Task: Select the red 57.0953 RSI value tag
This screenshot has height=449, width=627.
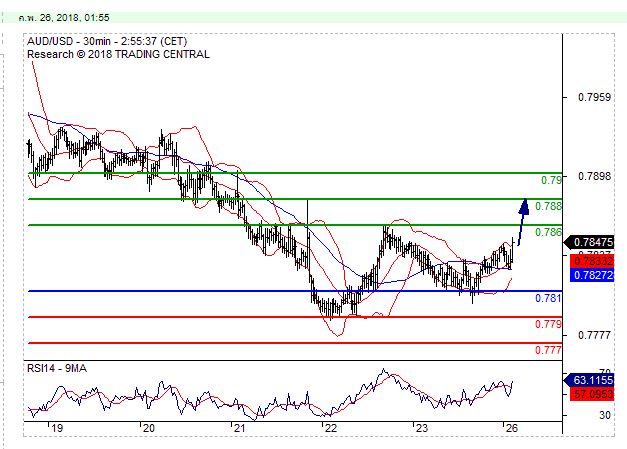Action: (x=592, y=394)
